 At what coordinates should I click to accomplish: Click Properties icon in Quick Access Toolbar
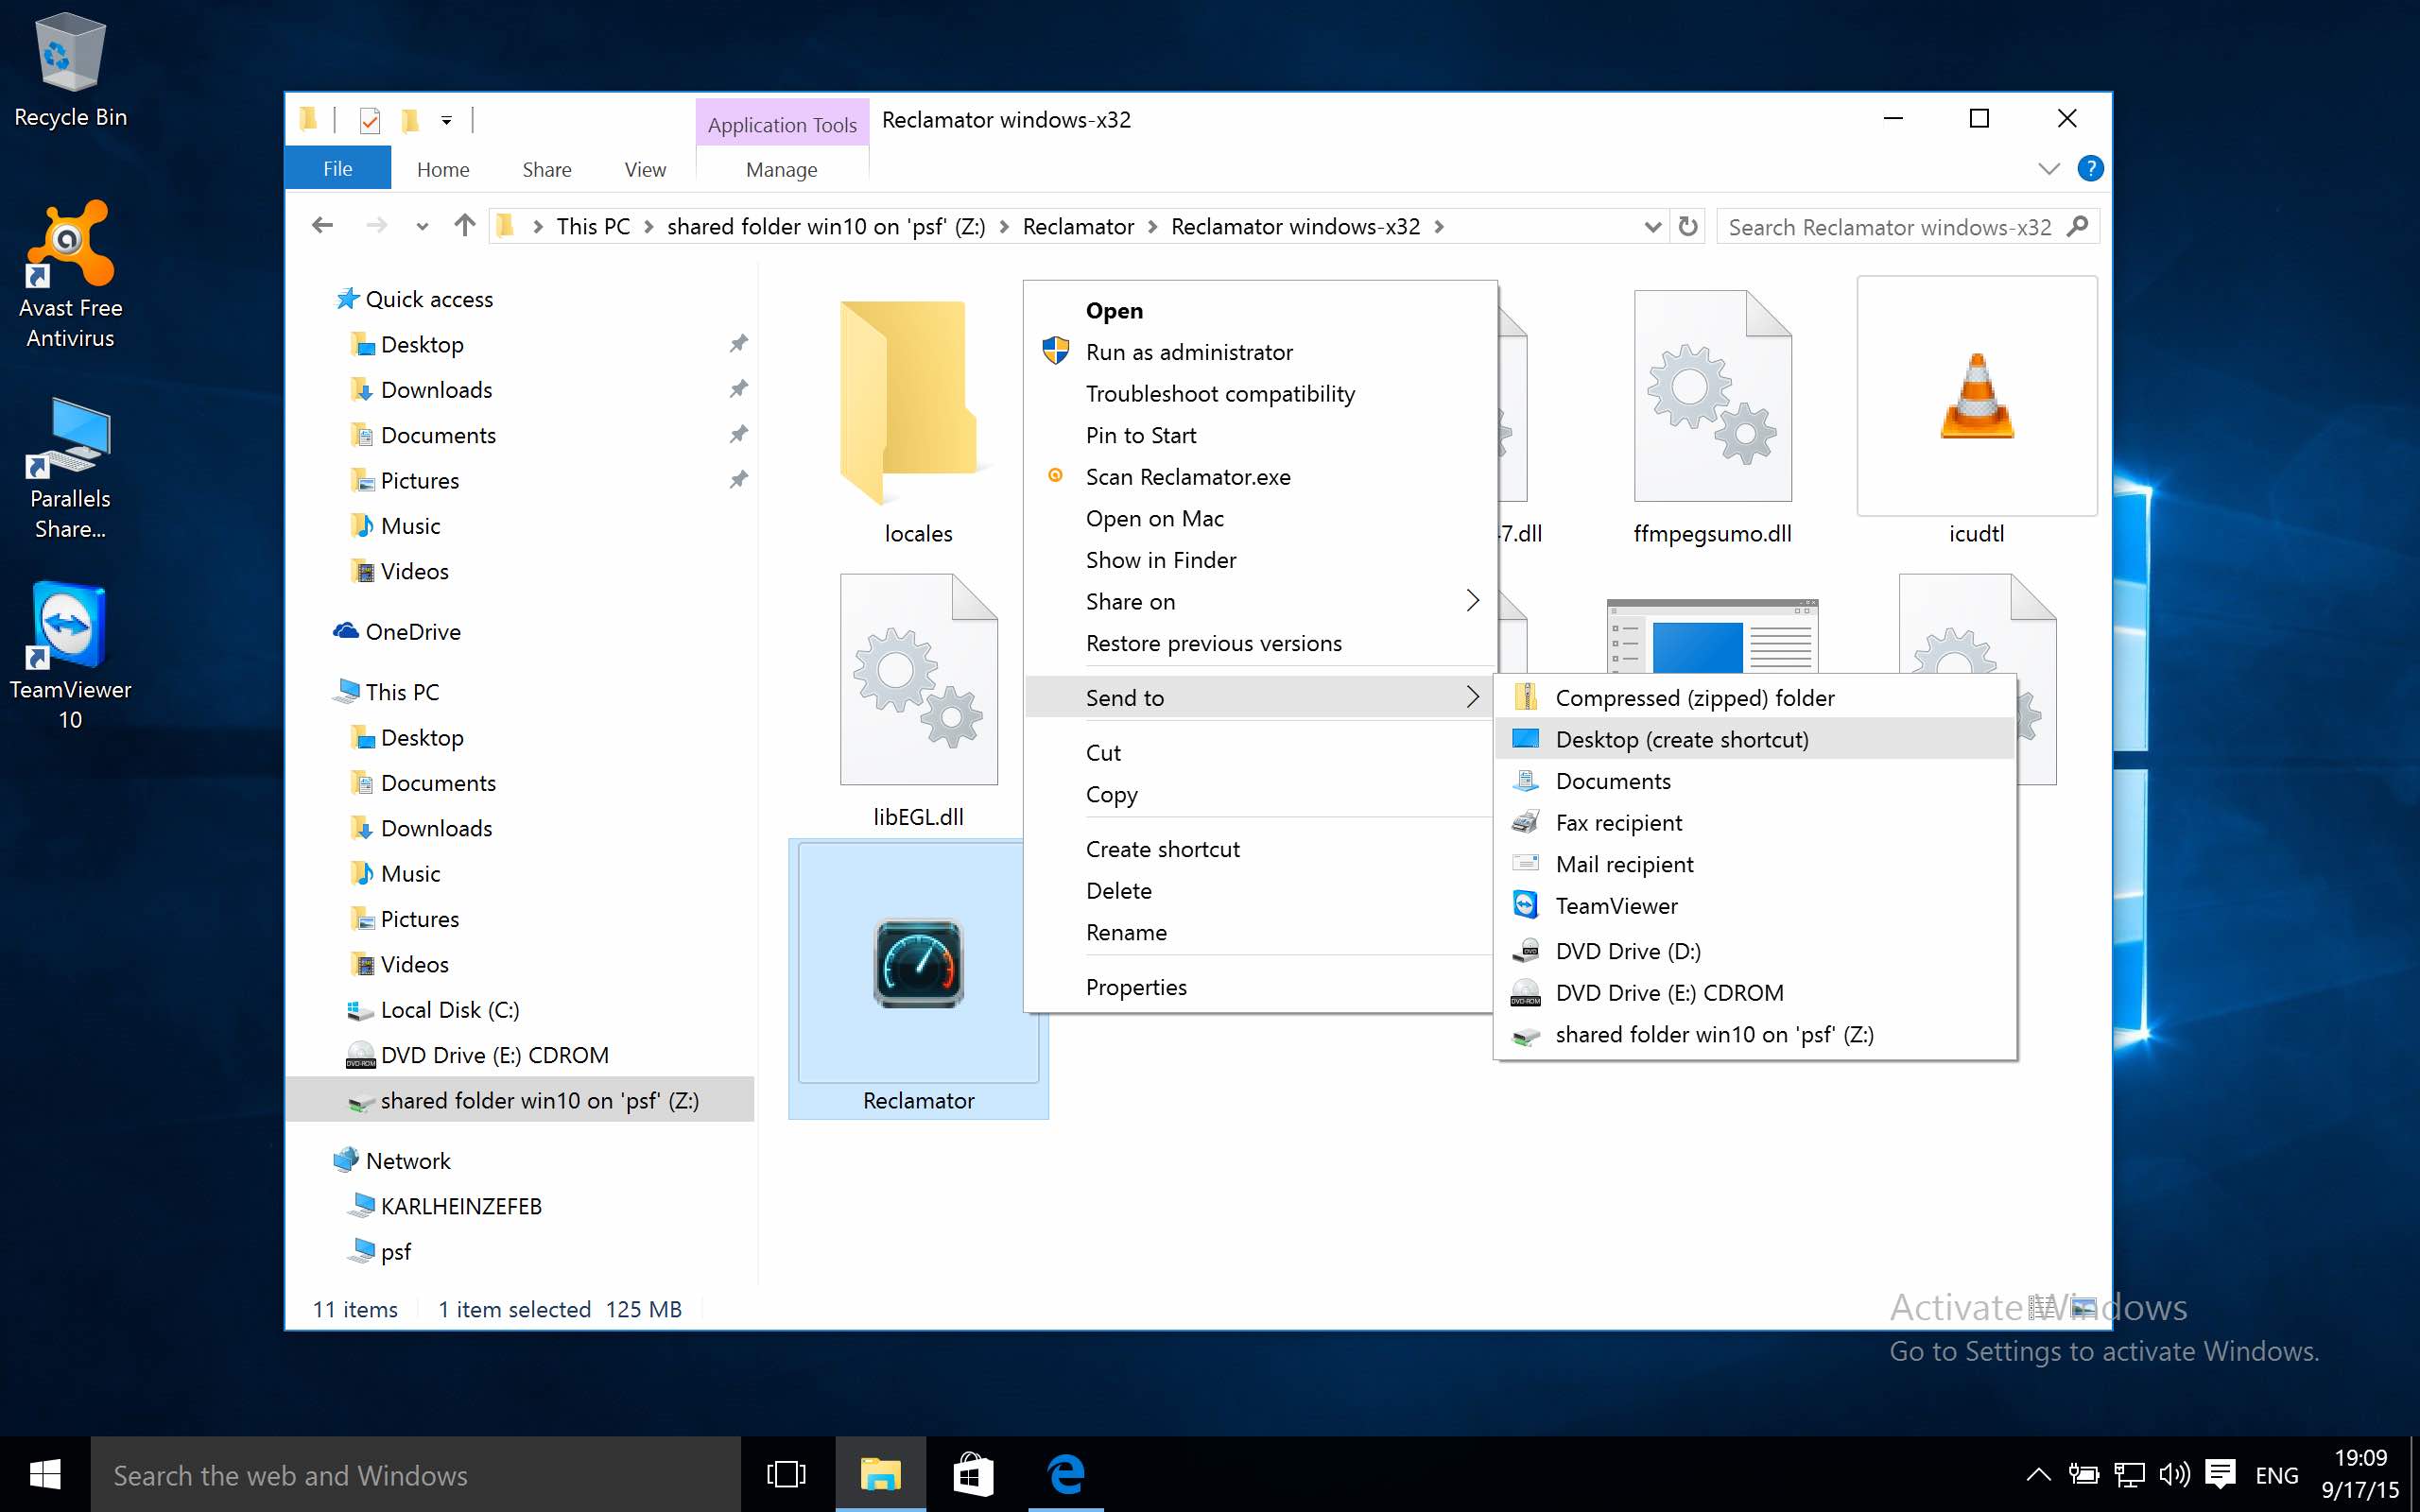[370, 120]
